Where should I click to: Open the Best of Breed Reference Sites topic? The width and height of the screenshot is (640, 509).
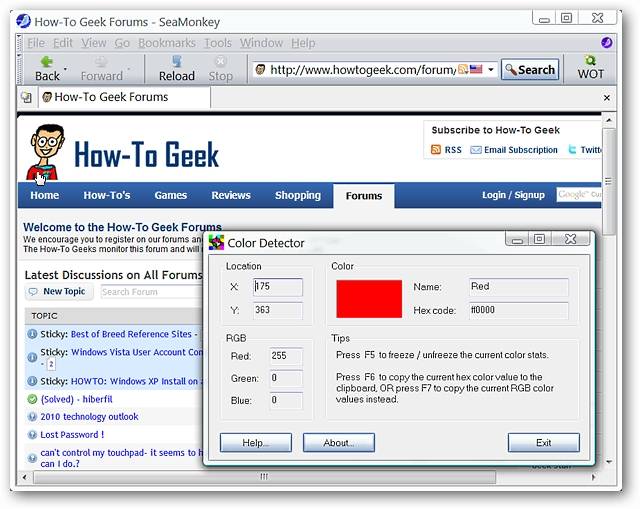click(x=131, y=334)
